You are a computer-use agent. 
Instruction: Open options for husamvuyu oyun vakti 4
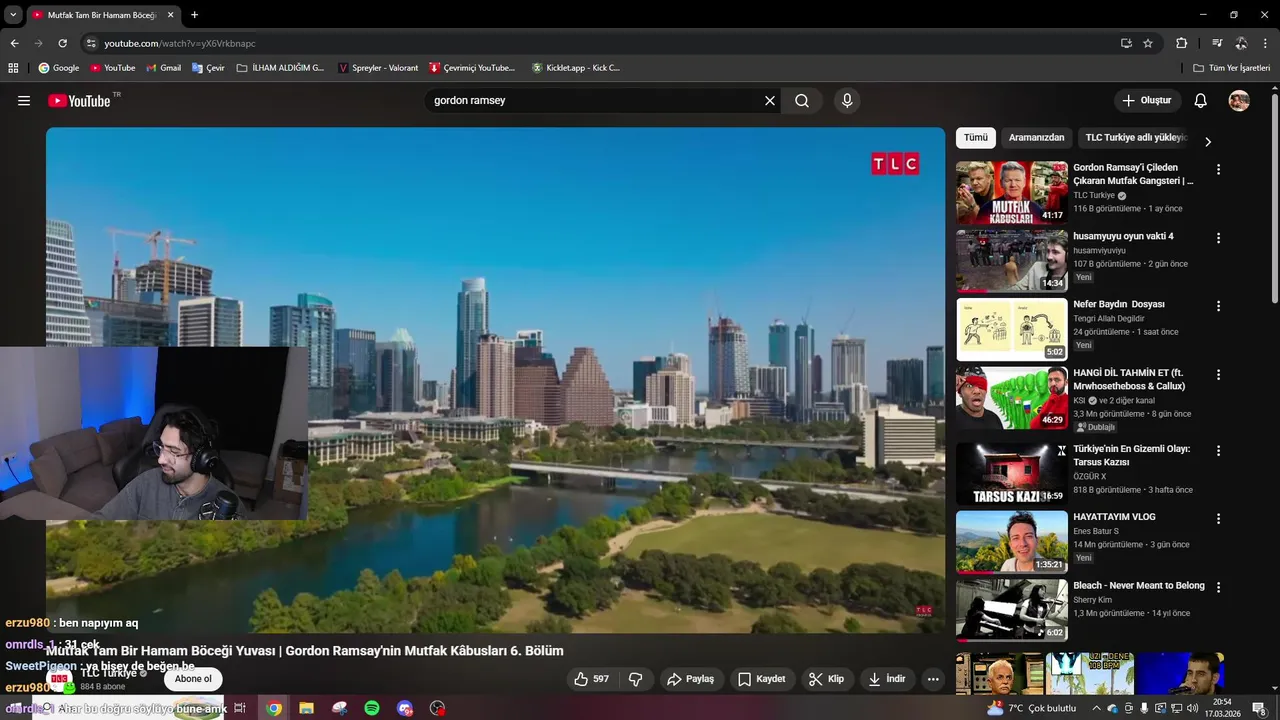[x=1218, y=238]
